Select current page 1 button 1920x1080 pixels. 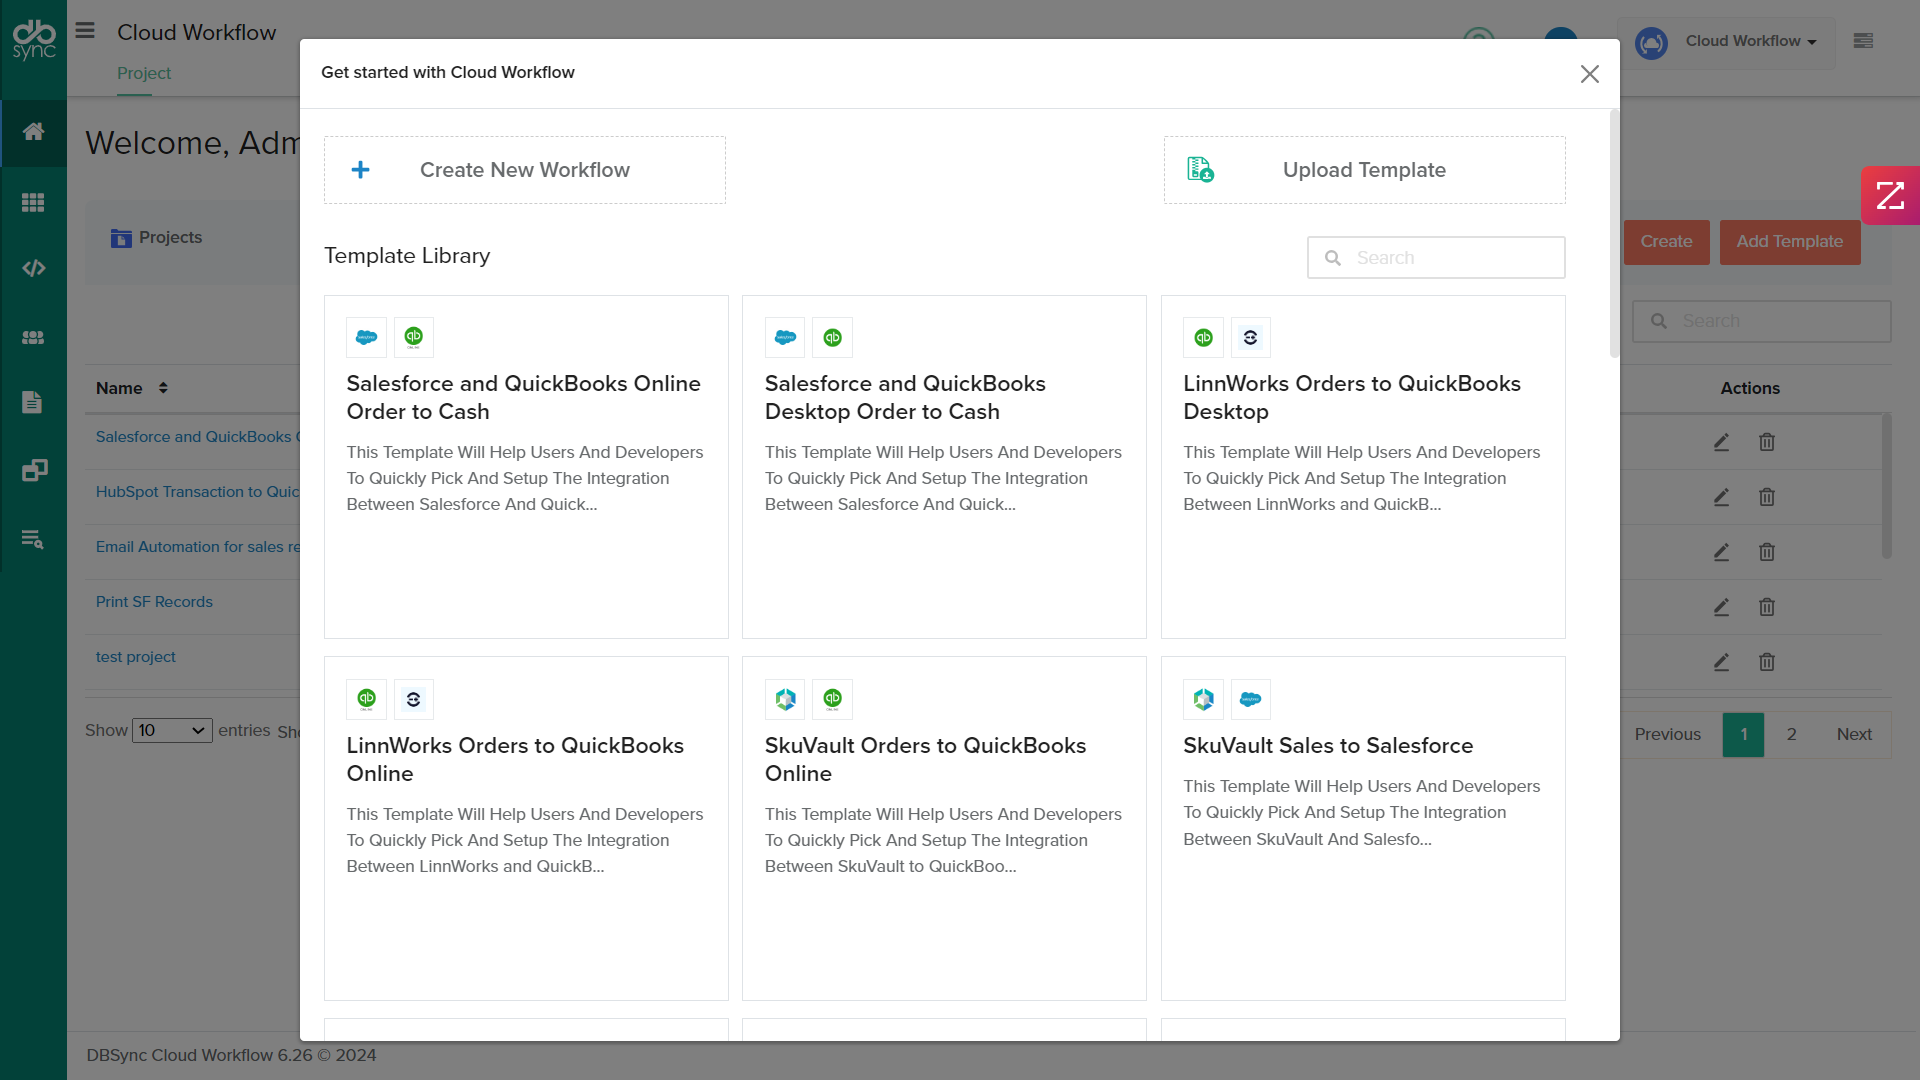pos(1744,734)
